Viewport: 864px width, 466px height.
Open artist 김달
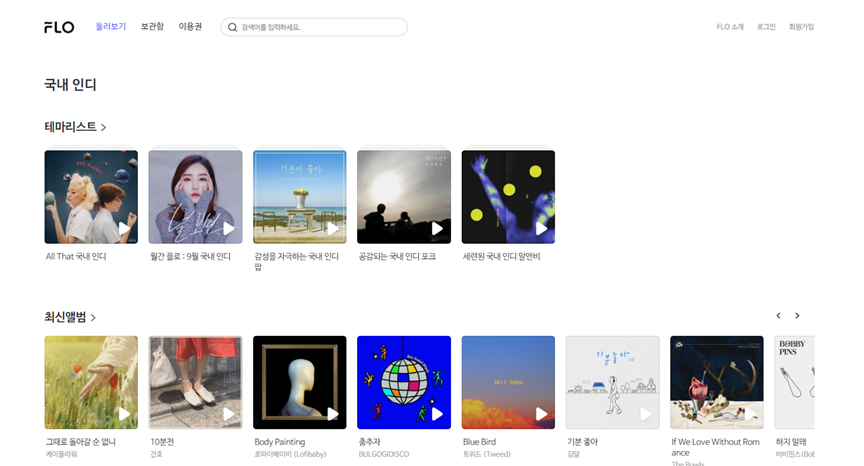[x=574, y=454]
